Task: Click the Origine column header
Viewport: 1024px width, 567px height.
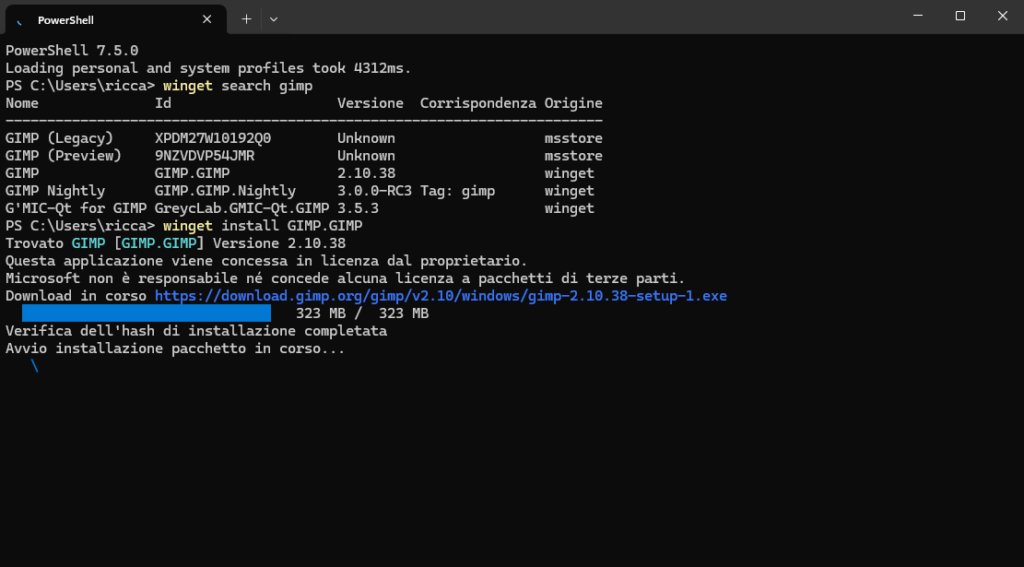Action: point(573,103)
